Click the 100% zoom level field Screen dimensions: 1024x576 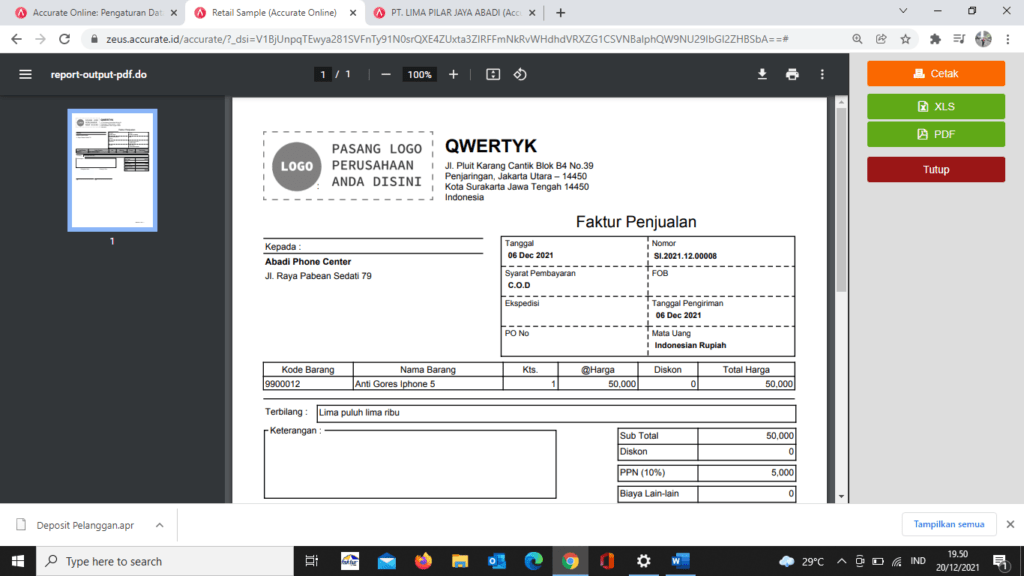419,74
